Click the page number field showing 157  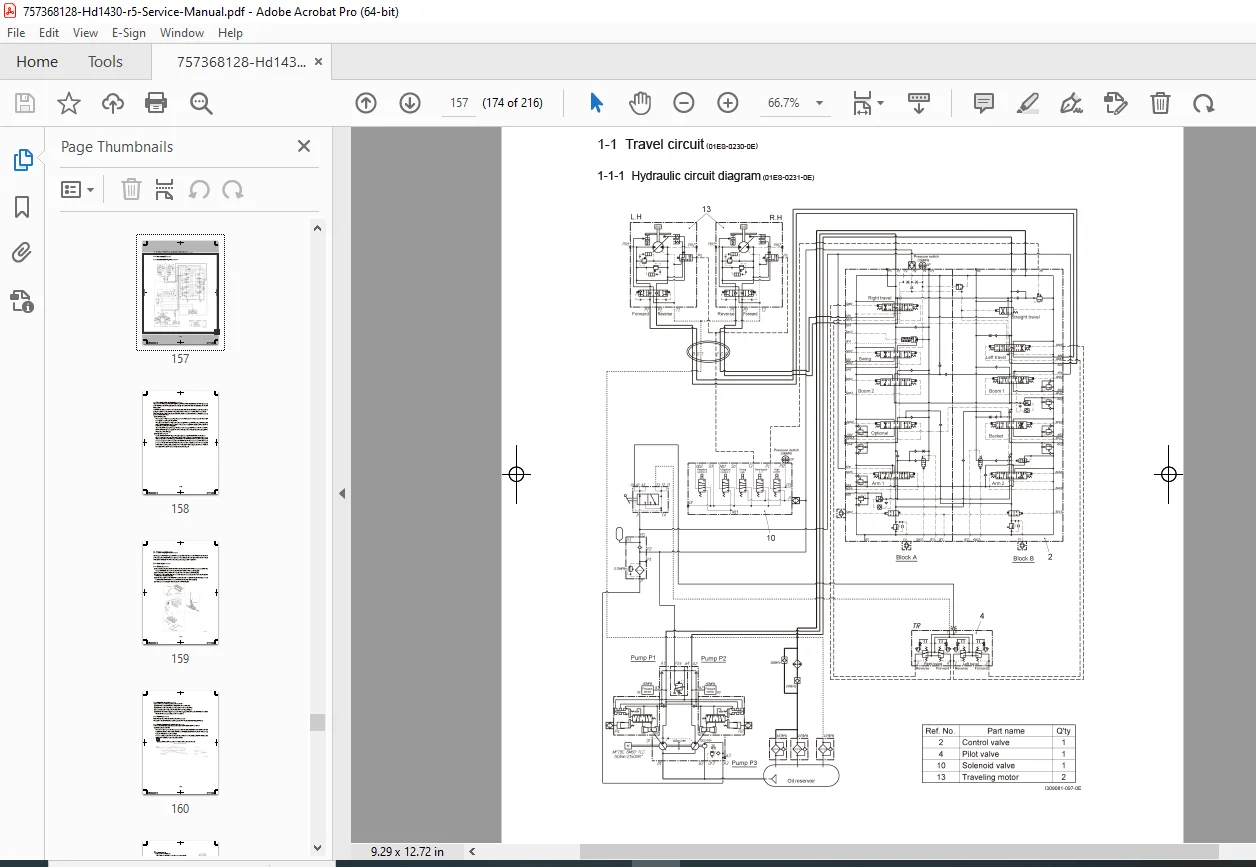(x=459, y=103)
